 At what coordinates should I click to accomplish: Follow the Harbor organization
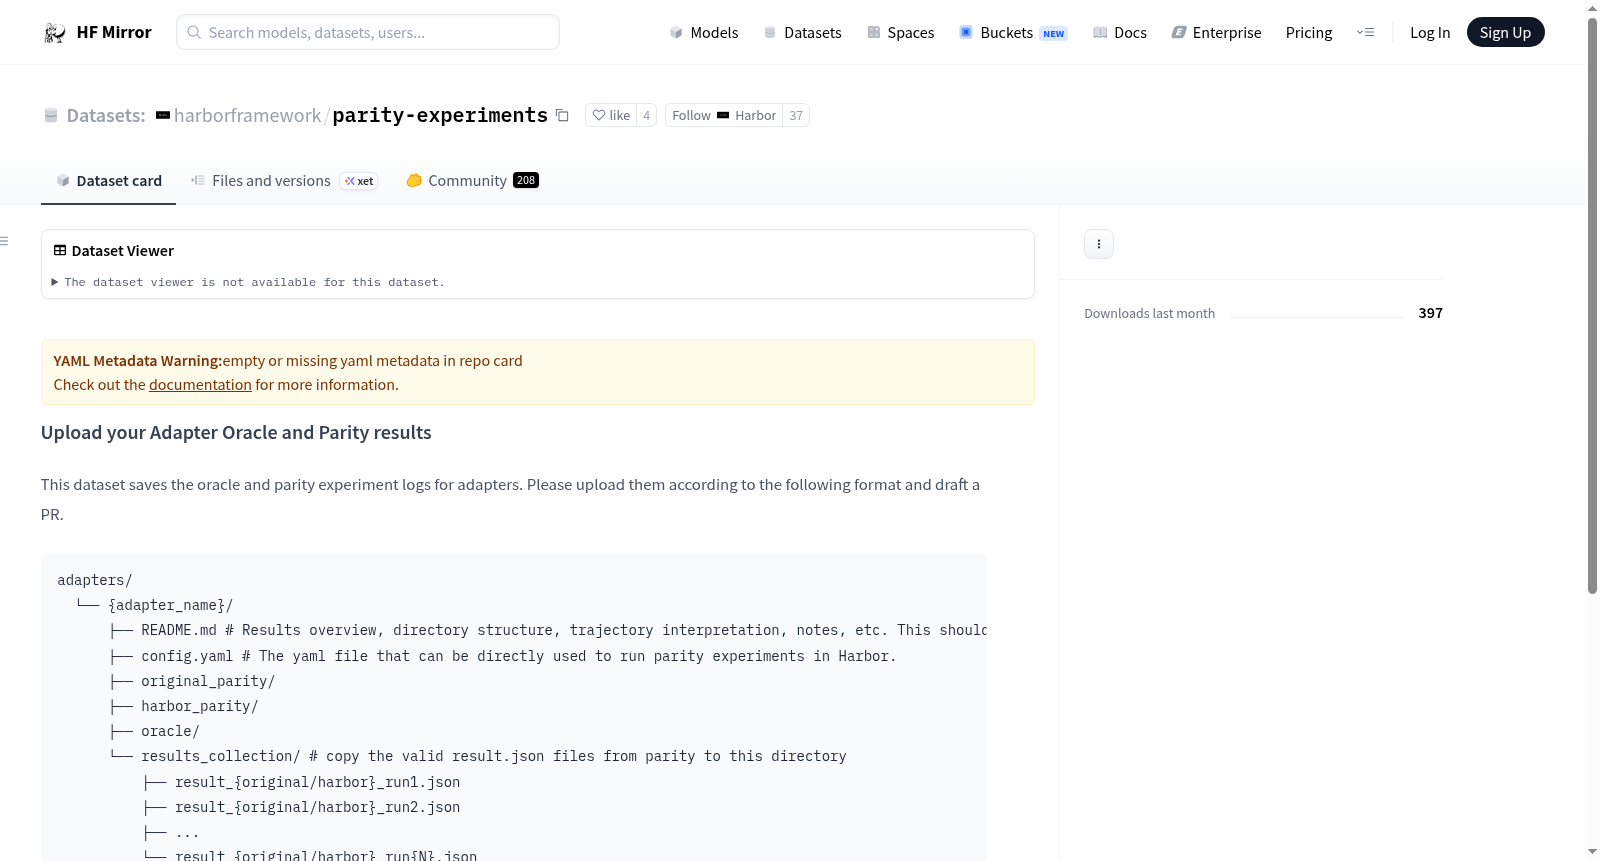[x=724, y=115]
